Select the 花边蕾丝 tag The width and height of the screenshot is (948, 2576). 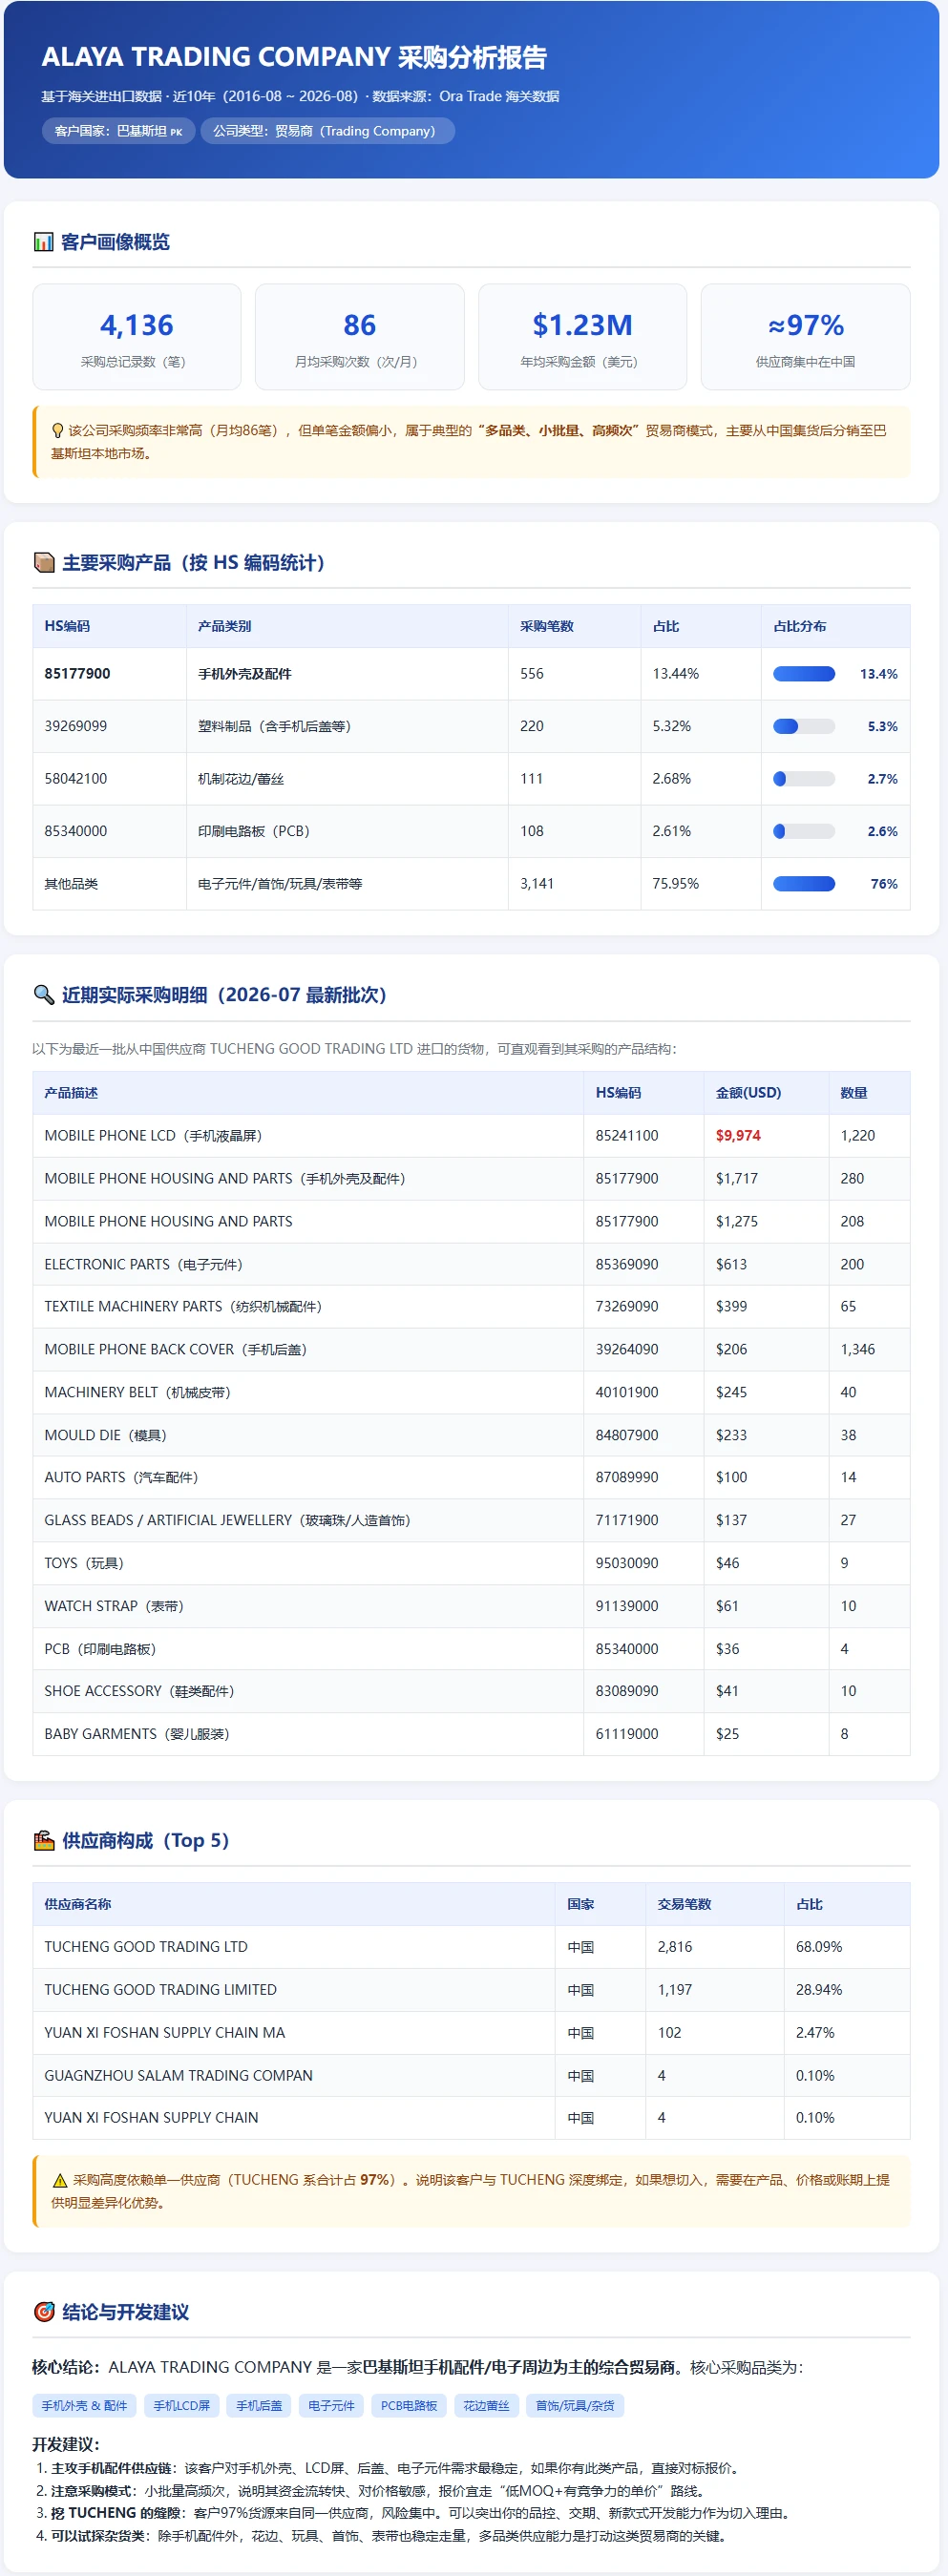486,2406
